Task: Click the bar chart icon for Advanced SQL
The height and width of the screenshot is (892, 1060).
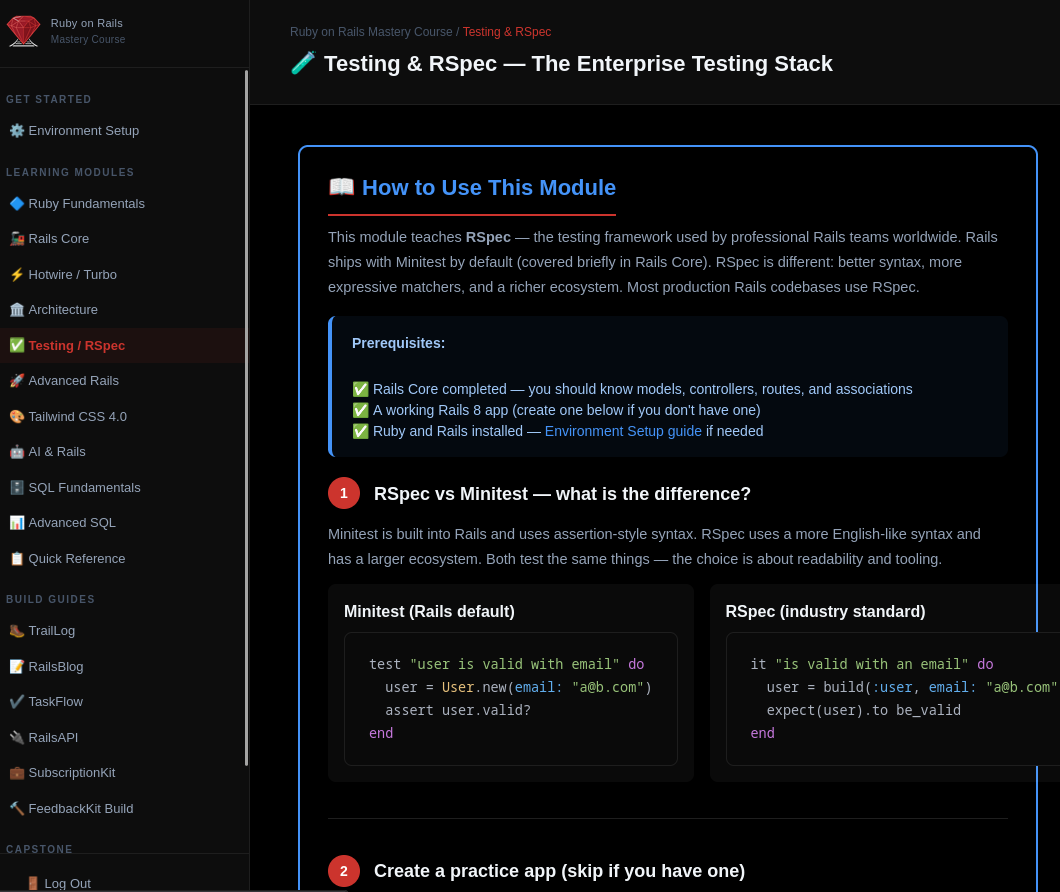Action: click(17, 523)
